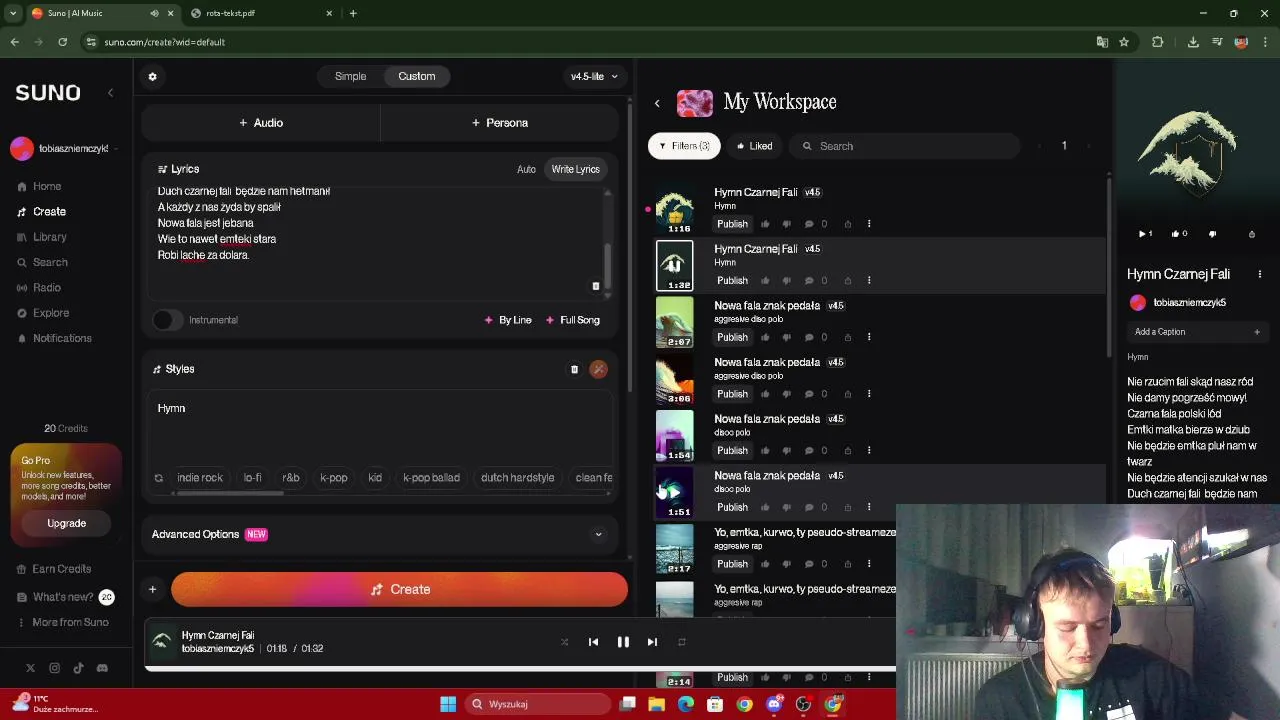Open account menu next to tobiaszniemczyk

point(116,149)
